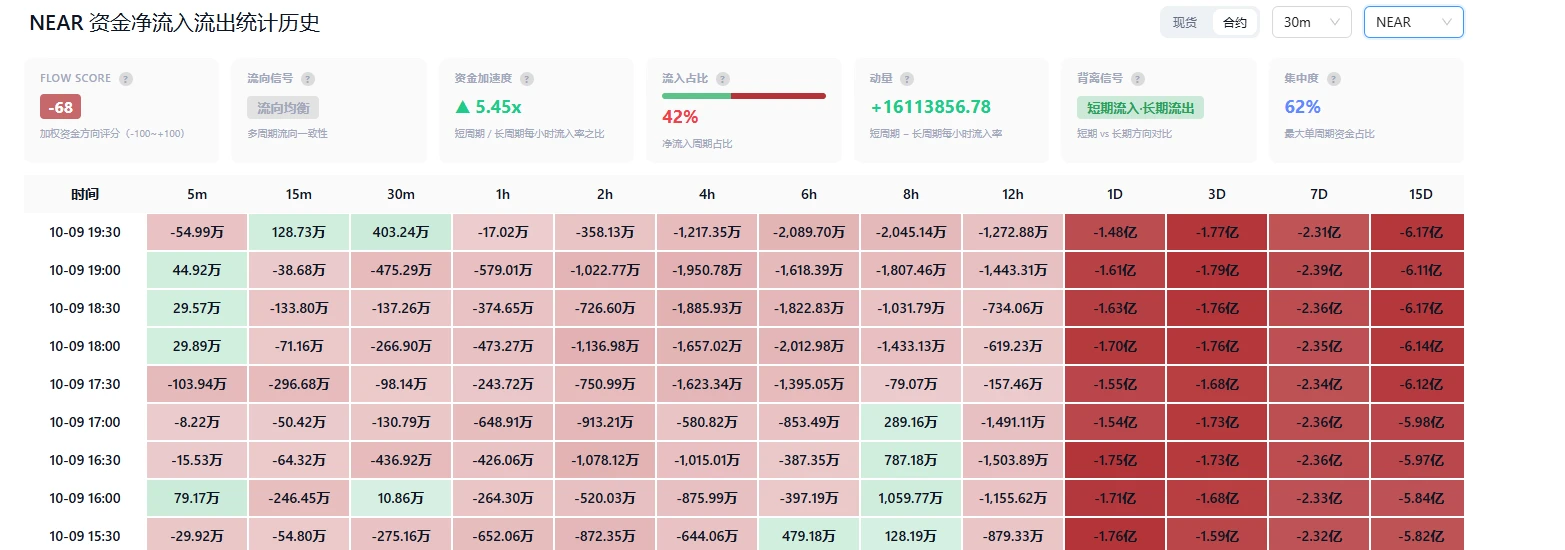Click help icon beside 集中度

[1334, 78]
